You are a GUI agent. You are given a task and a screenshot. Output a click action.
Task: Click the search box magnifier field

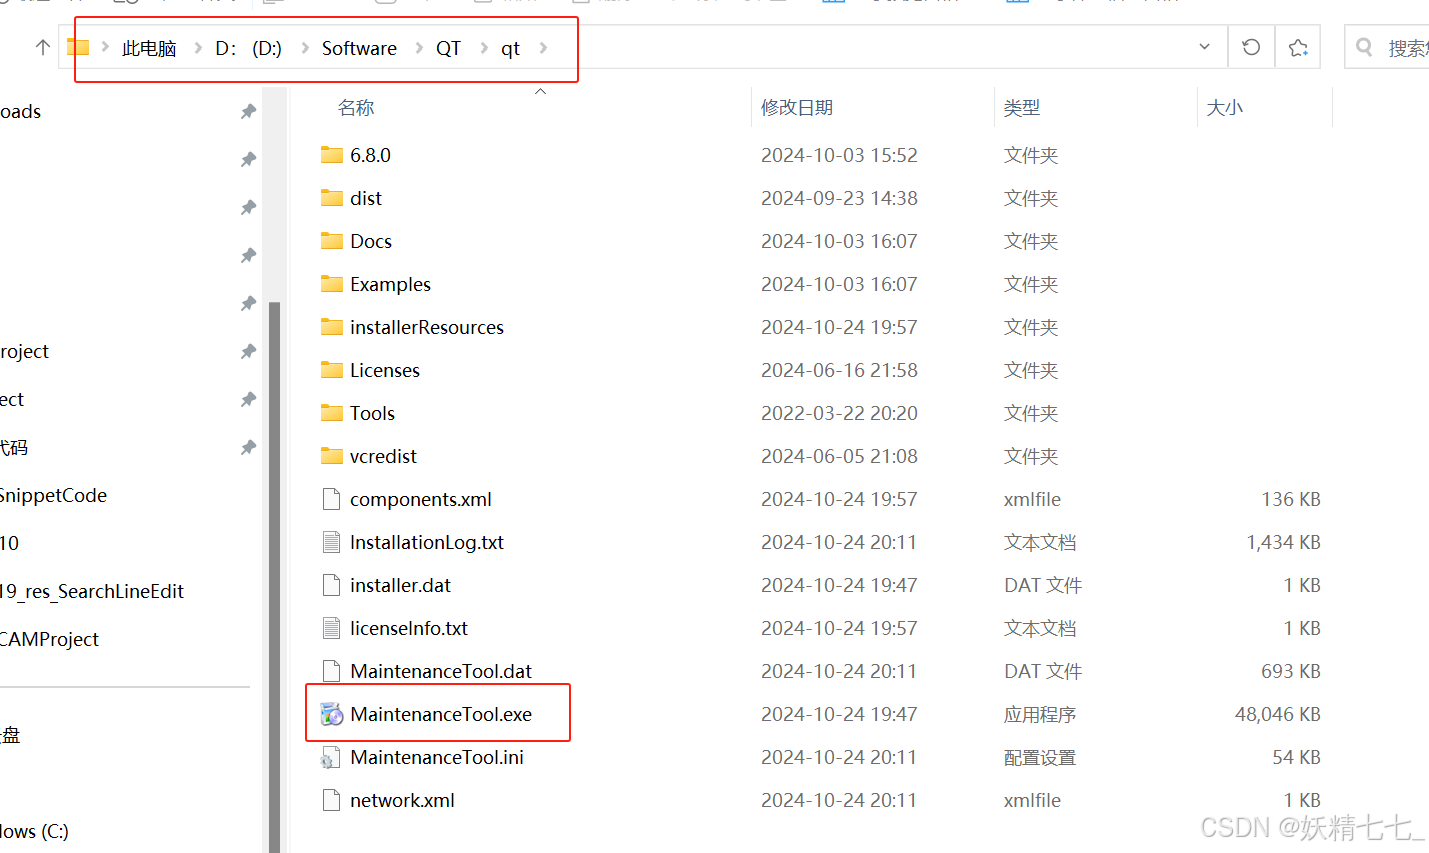[1388, 47]
